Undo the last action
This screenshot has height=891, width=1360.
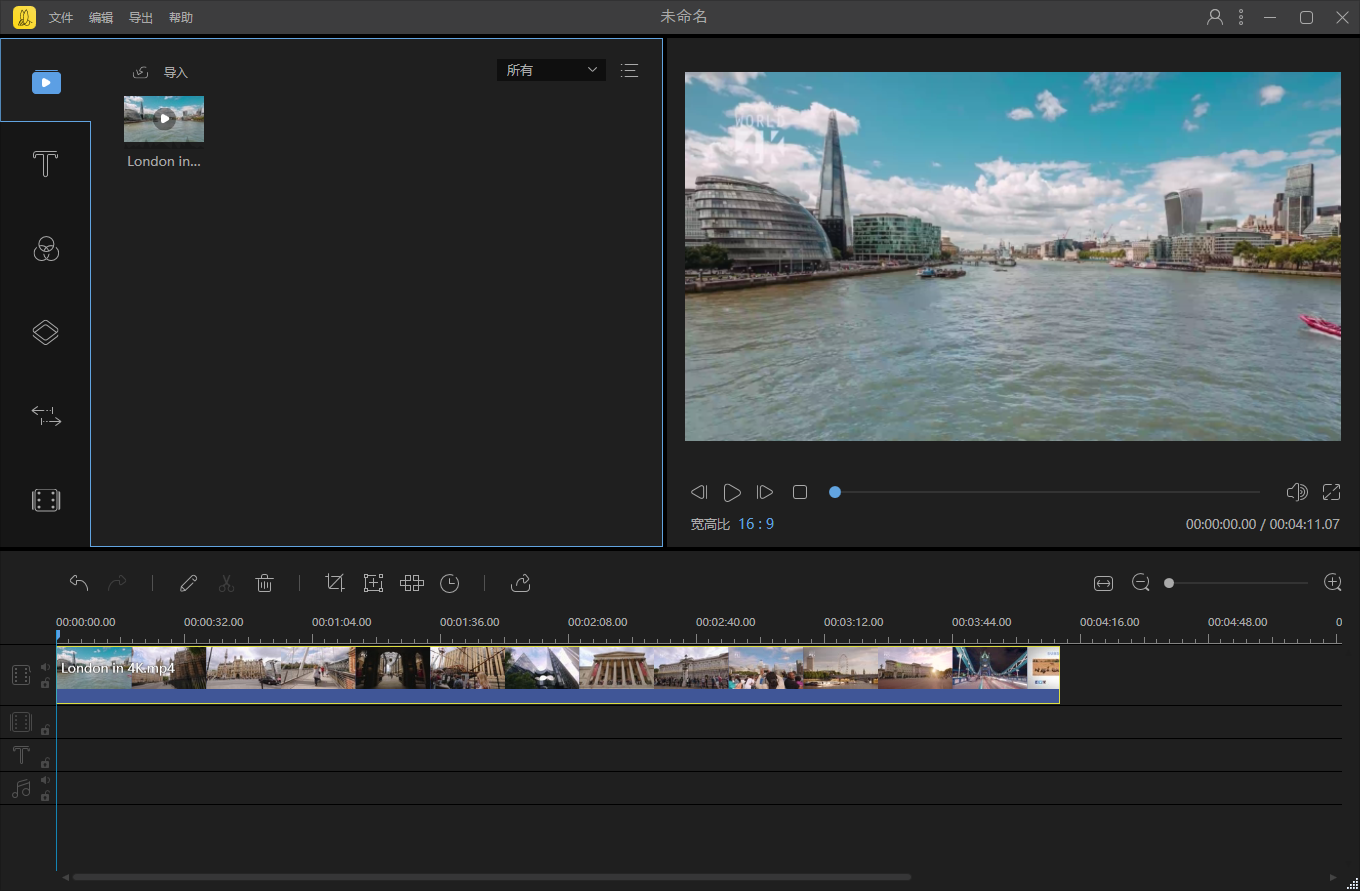click(79, 583)
